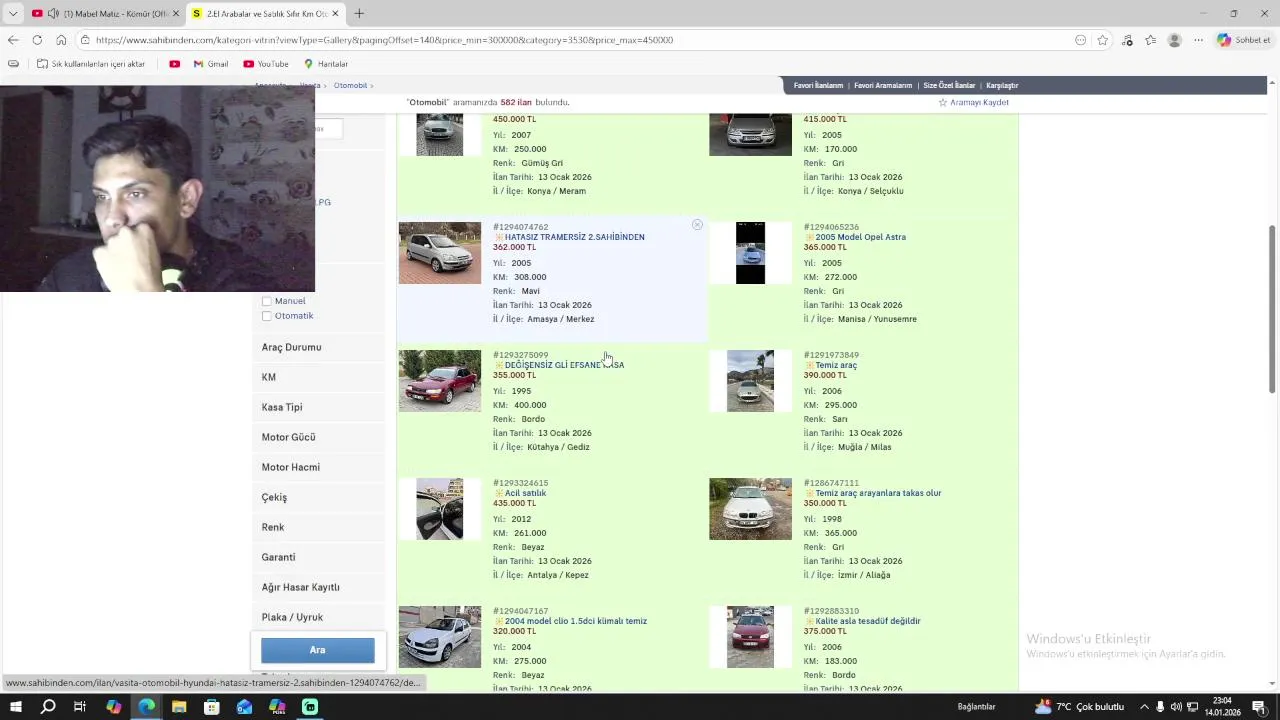This screenshot has height=720, width=1280.
Task: Tick the Otomatik gearbox checkbox
Action: [266, 316]
